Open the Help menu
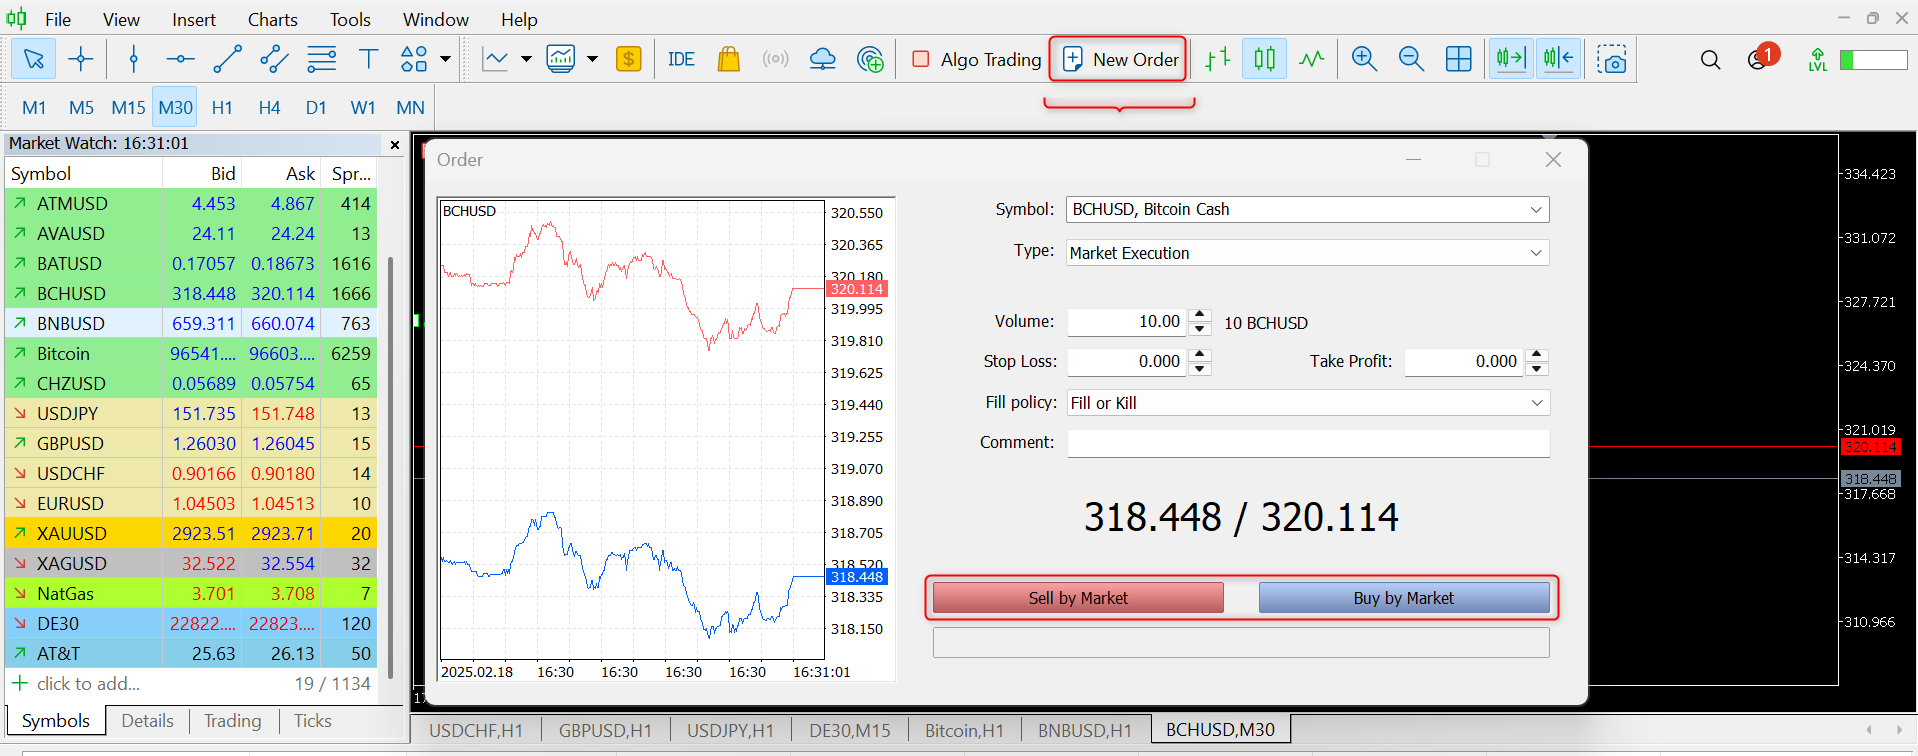1918x756 pixels. [x=519, y=19]
